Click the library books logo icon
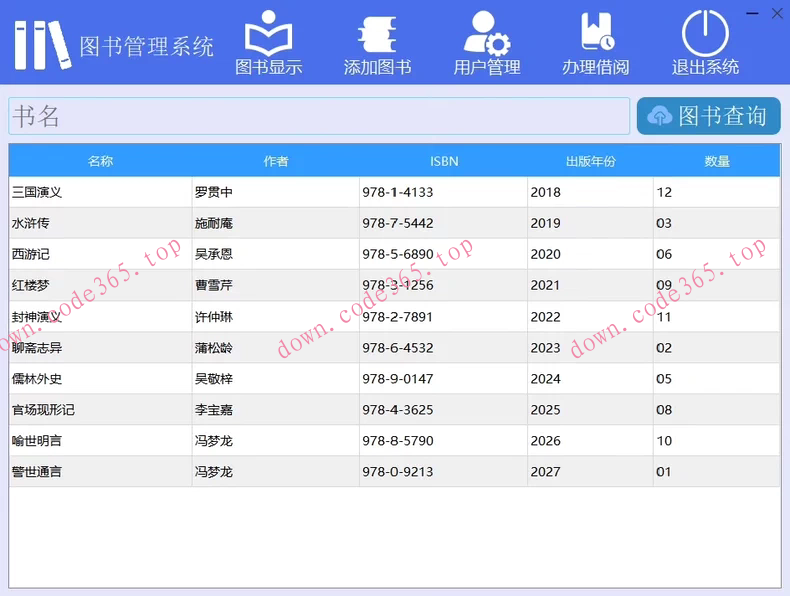Viewport: 790px width, 596px height. coord(43,45)
